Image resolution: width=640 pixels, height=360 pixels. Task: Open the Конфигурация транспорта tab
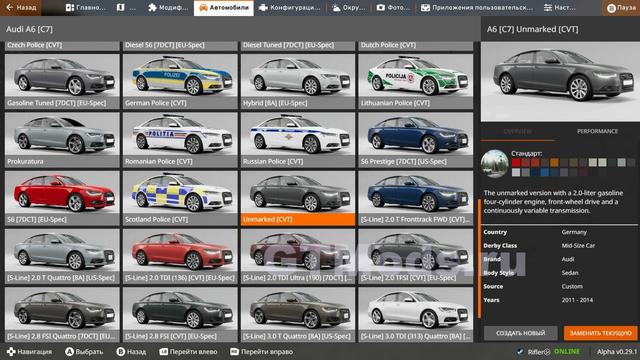[290, 7]
